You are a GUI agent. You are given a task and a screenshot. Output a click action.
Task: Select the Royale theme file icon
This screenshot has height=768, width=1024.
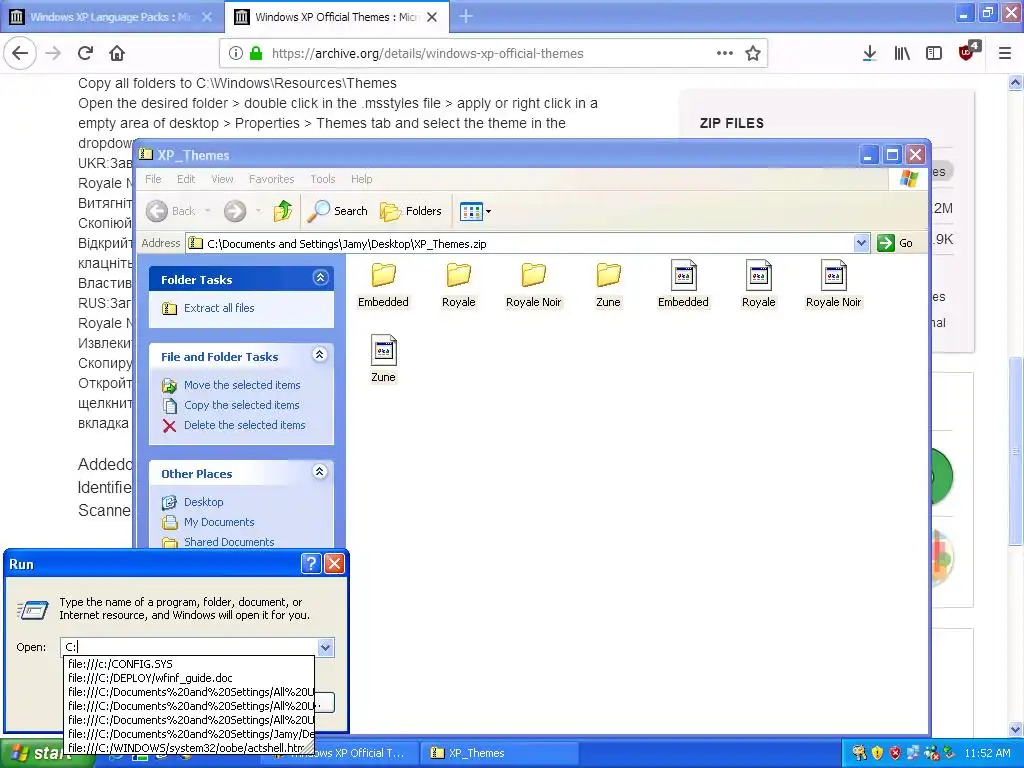(x=758, y=285)
